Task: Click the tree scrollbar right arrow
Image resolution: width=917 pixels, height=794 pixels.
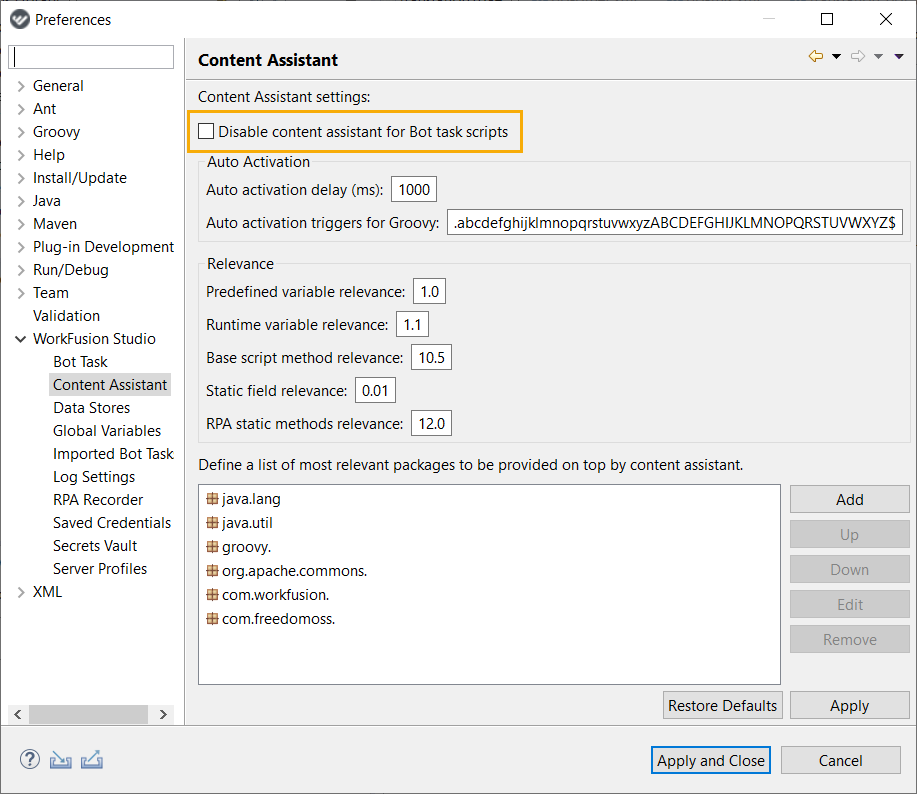Action: coord(164,714)
